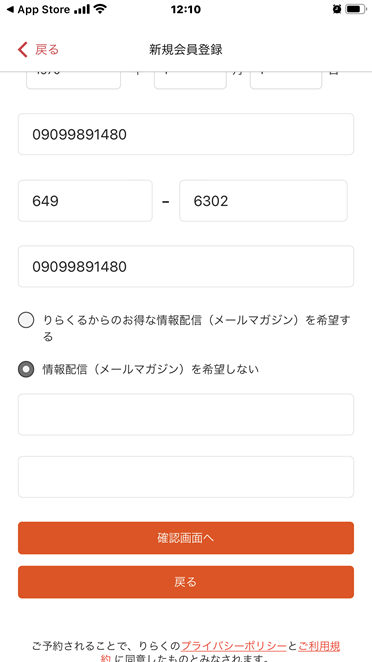Tap the red back chevron icon
Image resolution: width=372 pixels, height=662 pixels.
coord(22,50)
